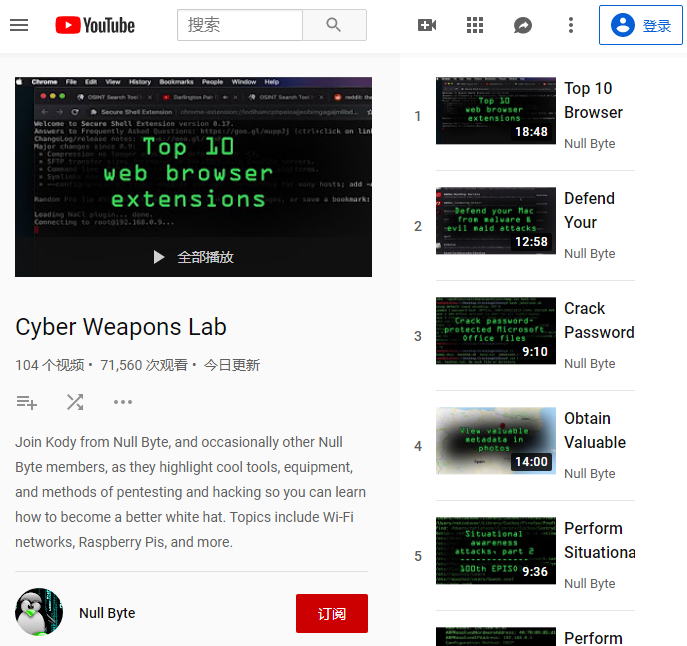Image resolution: width=687 pixels, height=646 pixels.
Task: Click into the 搜索 search field
Action: pyautogui.click(x=240, y=25)
